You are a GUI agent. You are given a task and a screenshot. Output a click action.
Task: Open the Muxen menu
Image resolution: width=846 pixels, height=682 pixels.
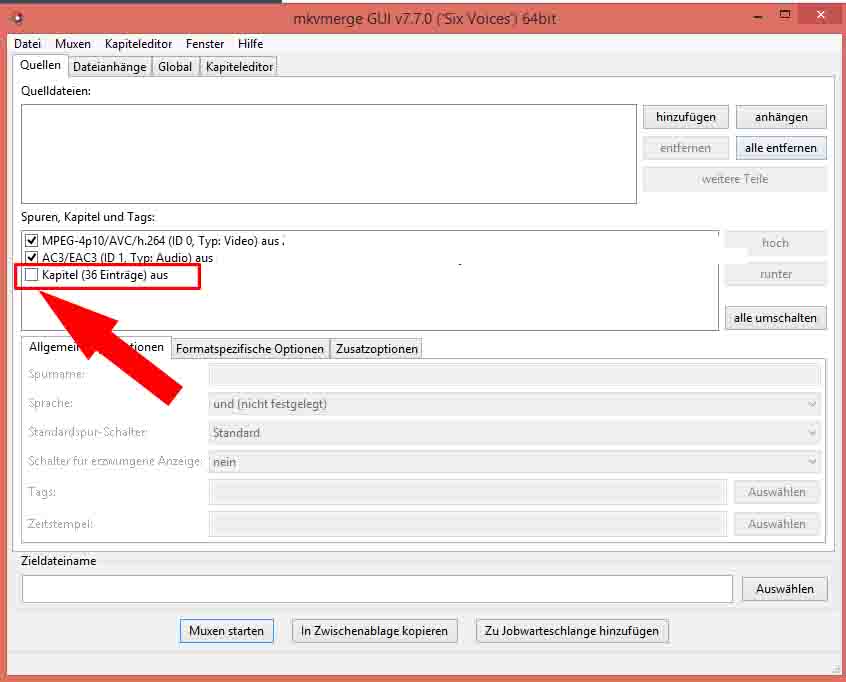tap(73, 44)
